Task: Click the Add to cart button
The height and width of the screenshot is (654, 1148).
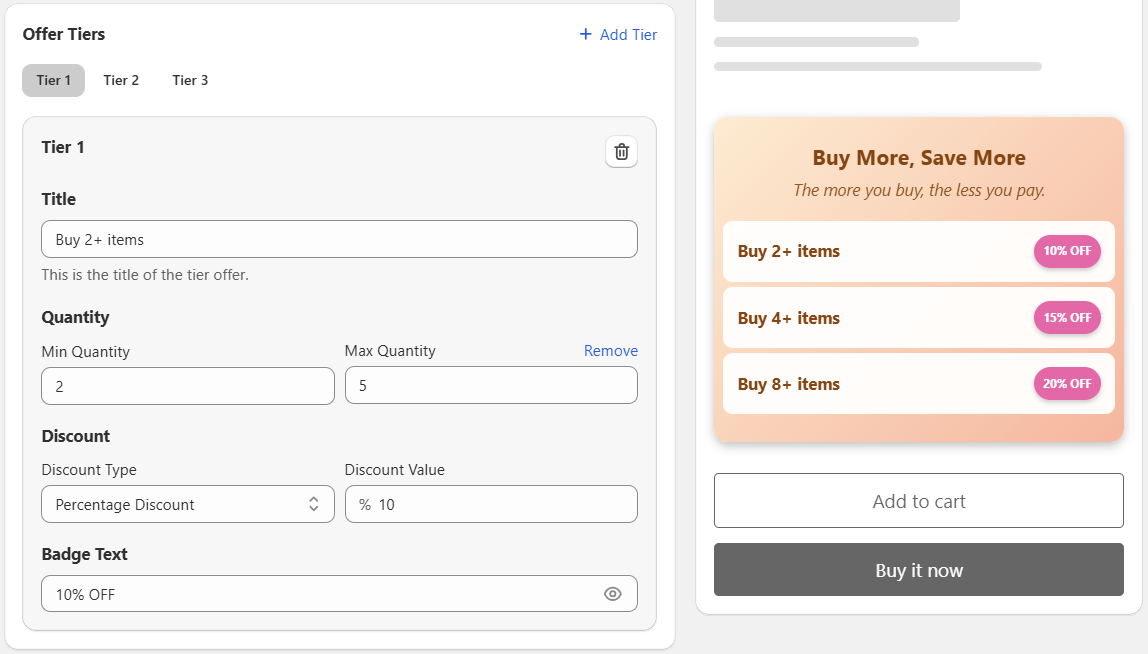Action: 919,500
